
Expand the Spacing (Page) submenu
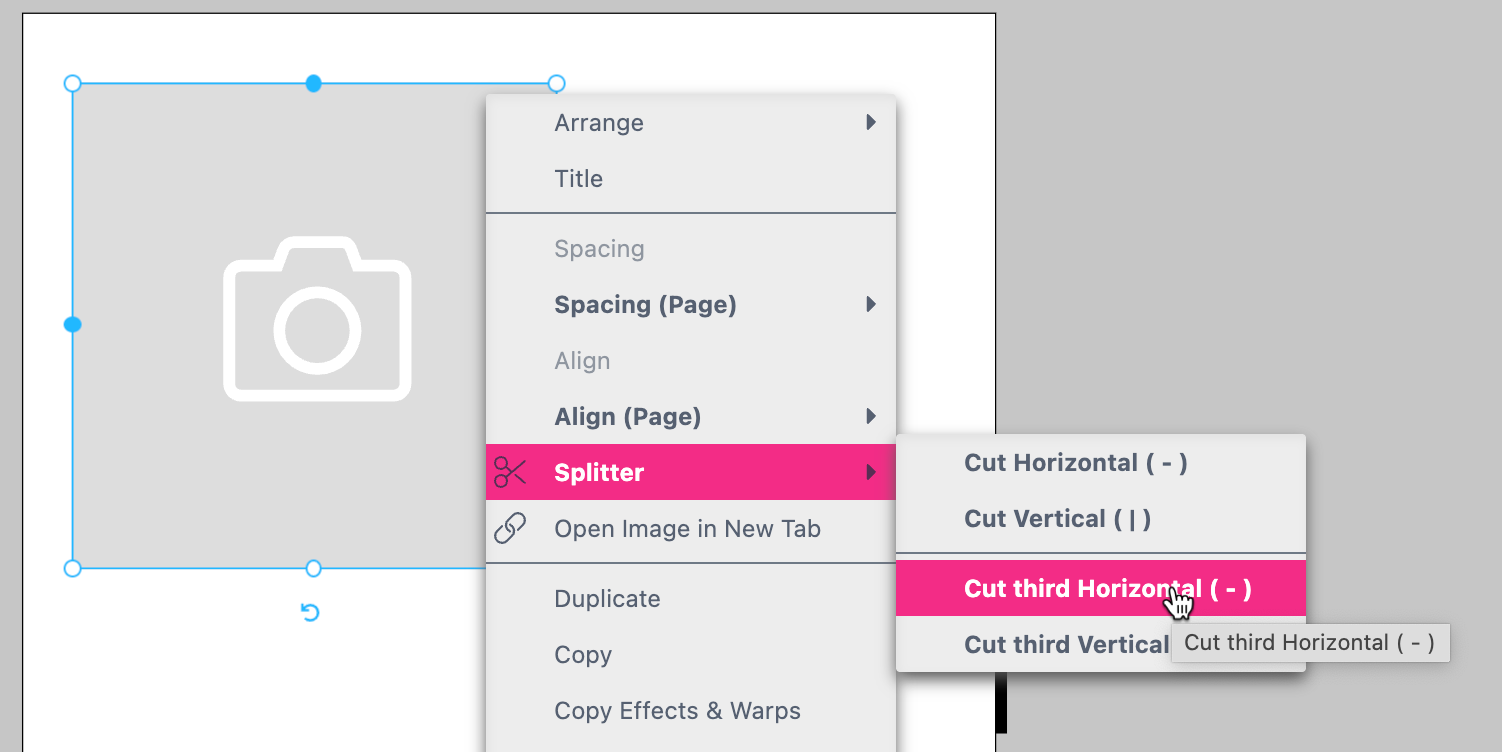870,305
